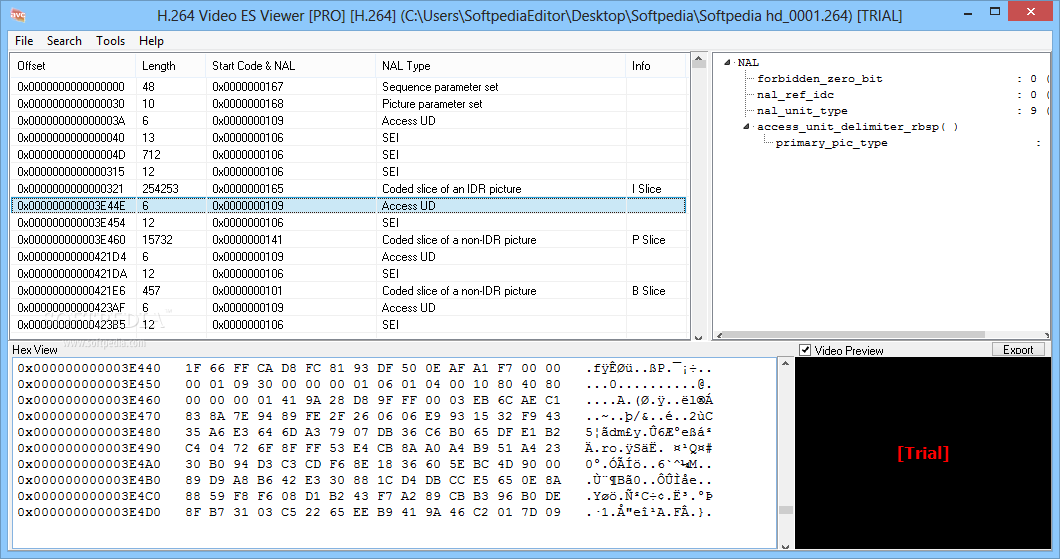Click Hex View scrollbar down arrow
Image resolution: width=1060 pixels, height=559 pixels.
785,545
